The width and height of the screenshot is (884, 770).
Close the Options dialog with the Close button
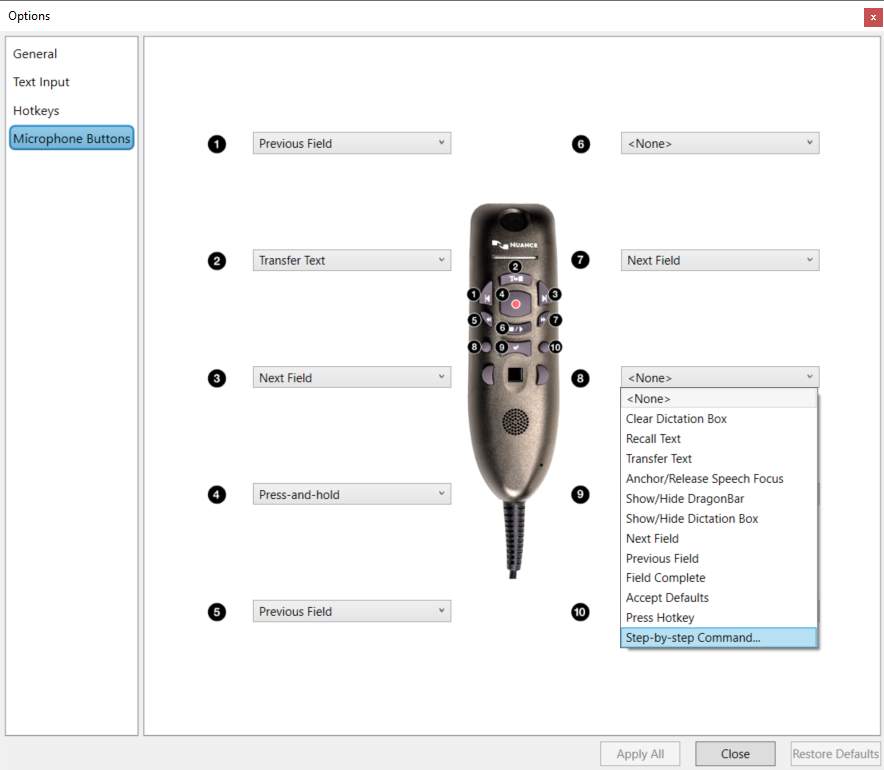point(735,753)
